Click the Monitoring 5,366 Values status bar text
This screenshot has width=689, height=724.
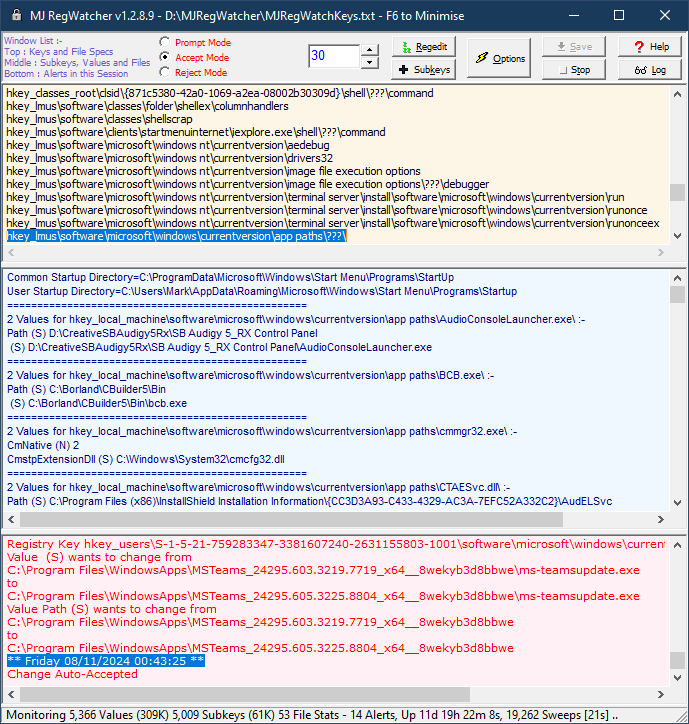click(x=312, y=715)
